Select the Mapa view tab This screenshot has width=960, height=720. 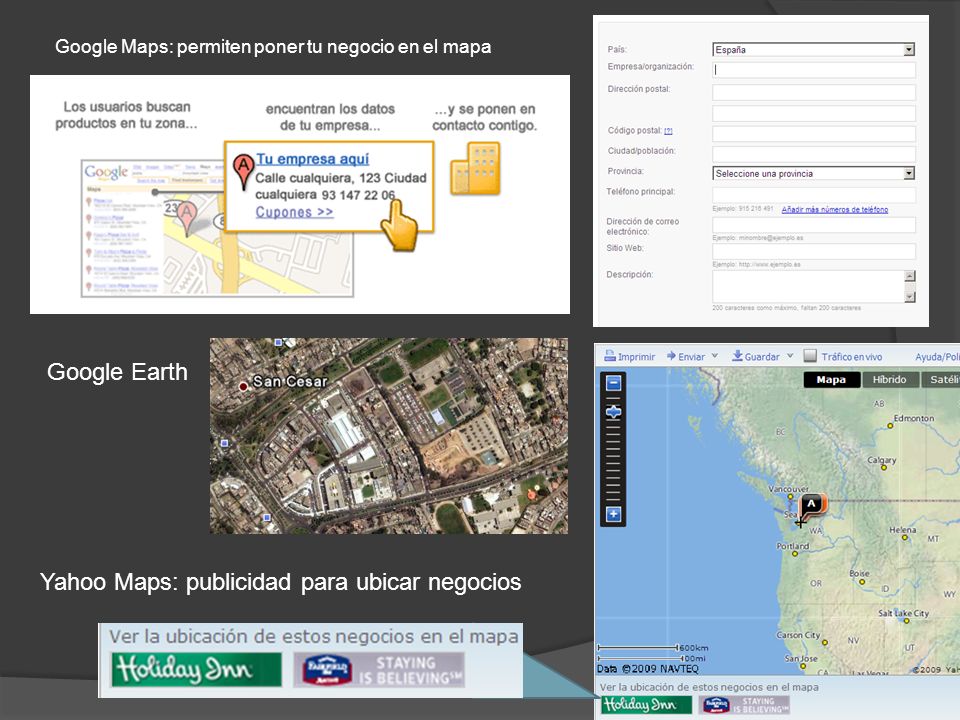point(831,380)
